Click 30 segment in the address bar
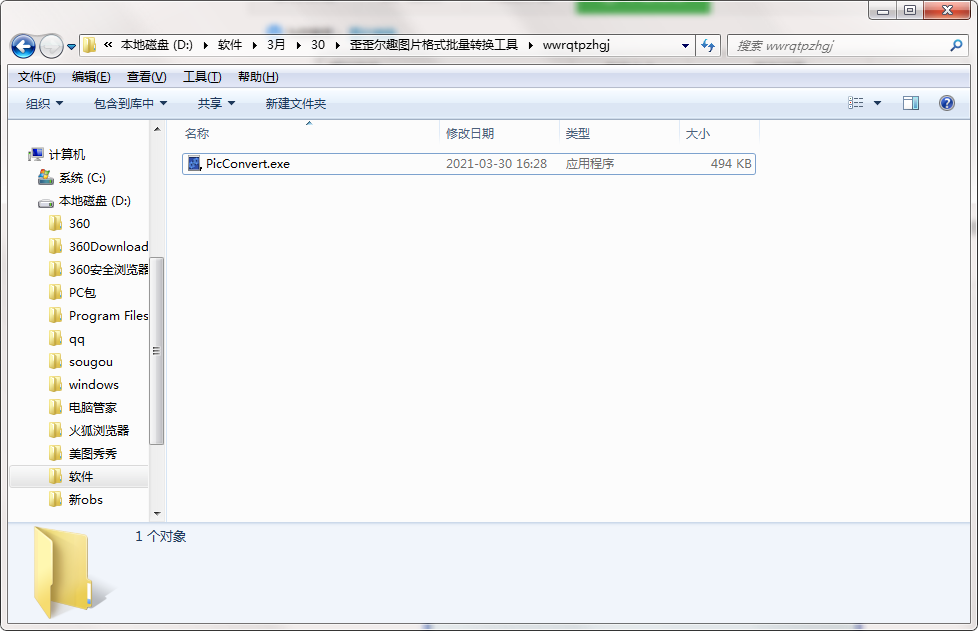978x631 pixels. pyautogui.click(x=318, y=45)
